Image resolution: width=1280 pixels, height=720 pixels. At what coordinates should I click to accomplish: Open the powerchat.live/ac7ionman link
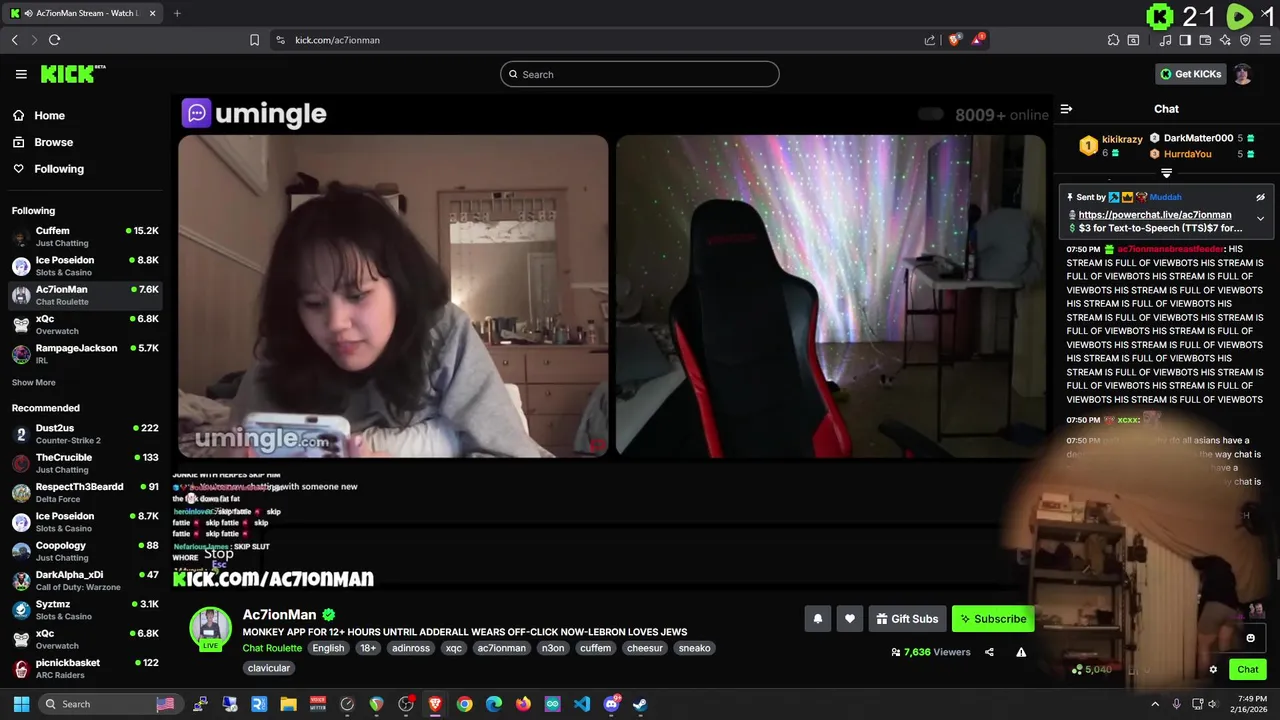(1155, 215)
